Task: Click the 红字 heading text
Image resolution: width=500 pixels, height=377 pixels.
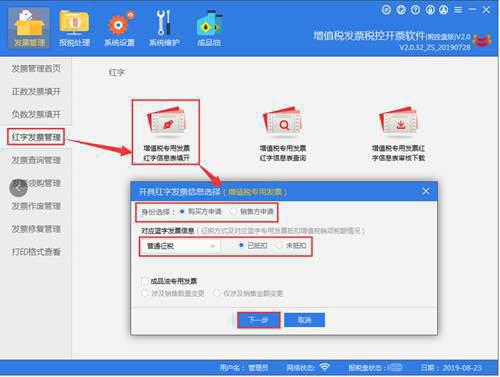Action: [117, 72]
